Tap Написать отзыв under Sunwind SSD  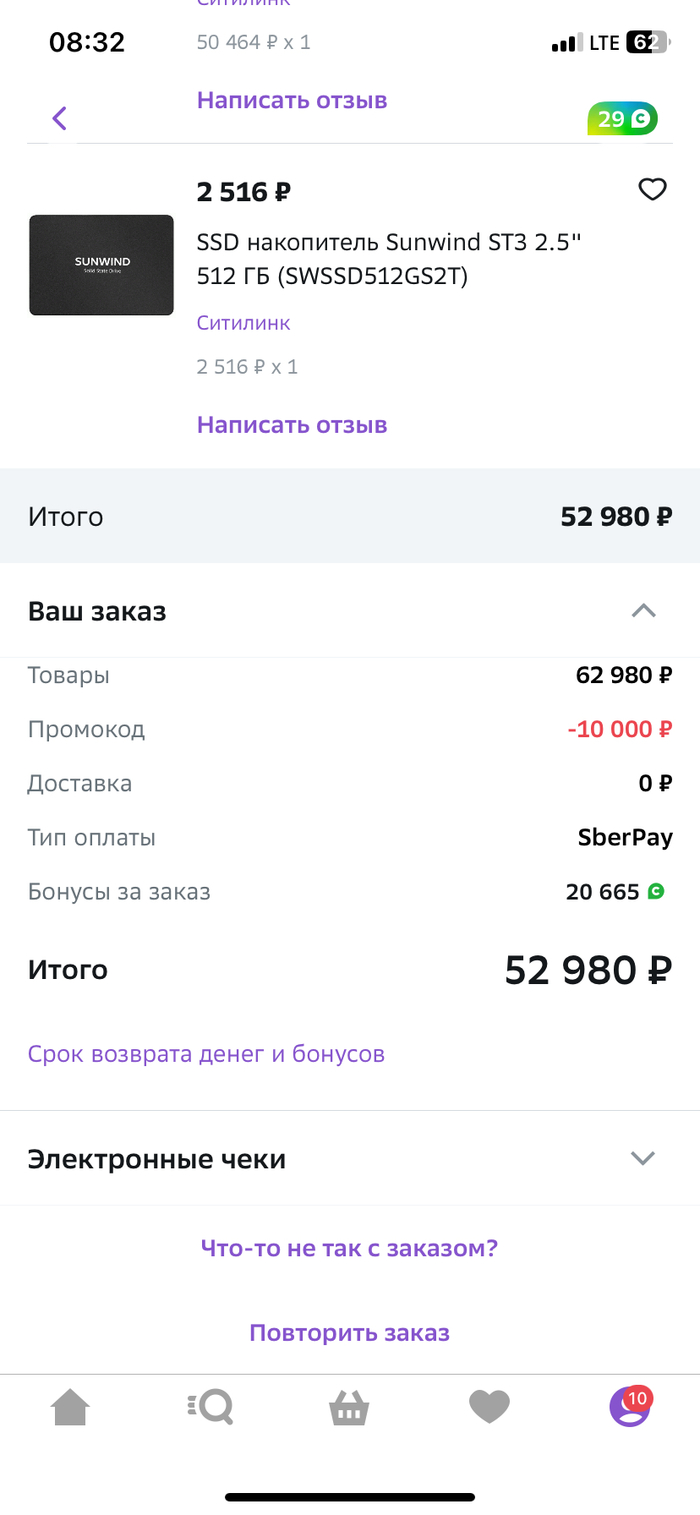click(x=292, y=425)
